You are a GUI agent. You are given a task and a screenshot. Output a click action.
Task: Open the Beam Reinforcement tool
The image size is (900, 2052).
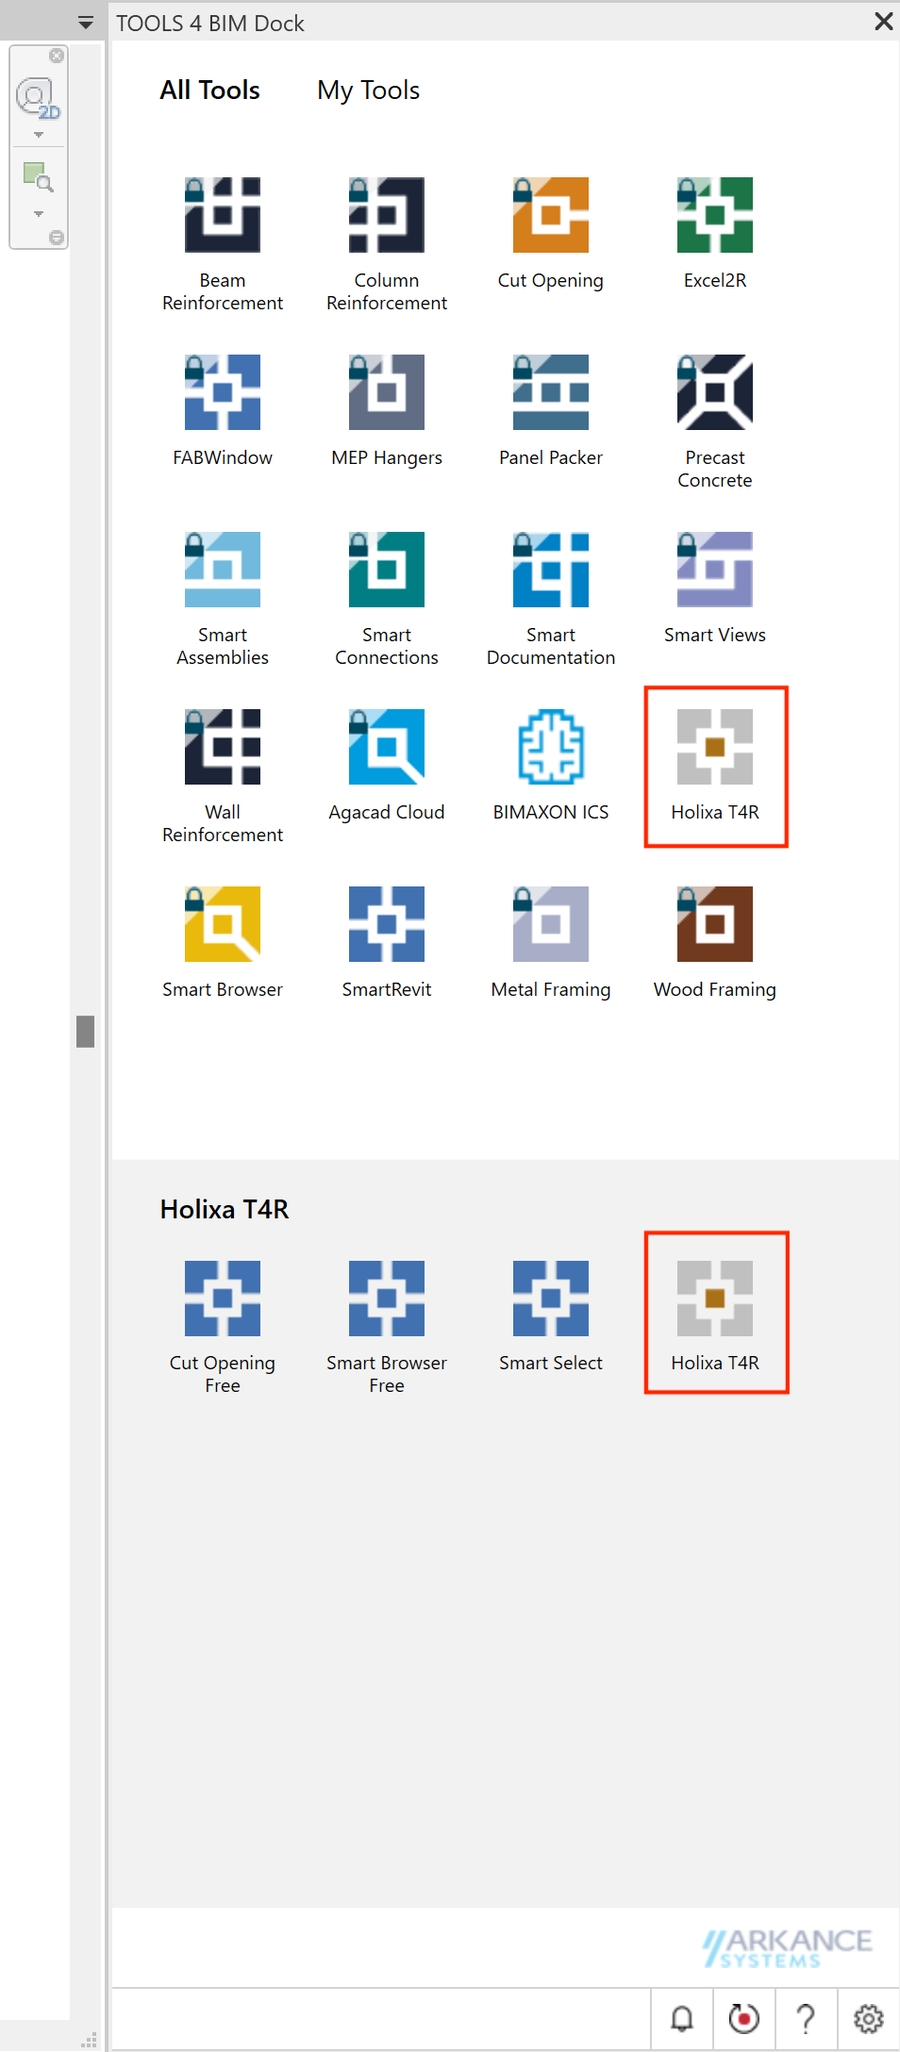222,216
